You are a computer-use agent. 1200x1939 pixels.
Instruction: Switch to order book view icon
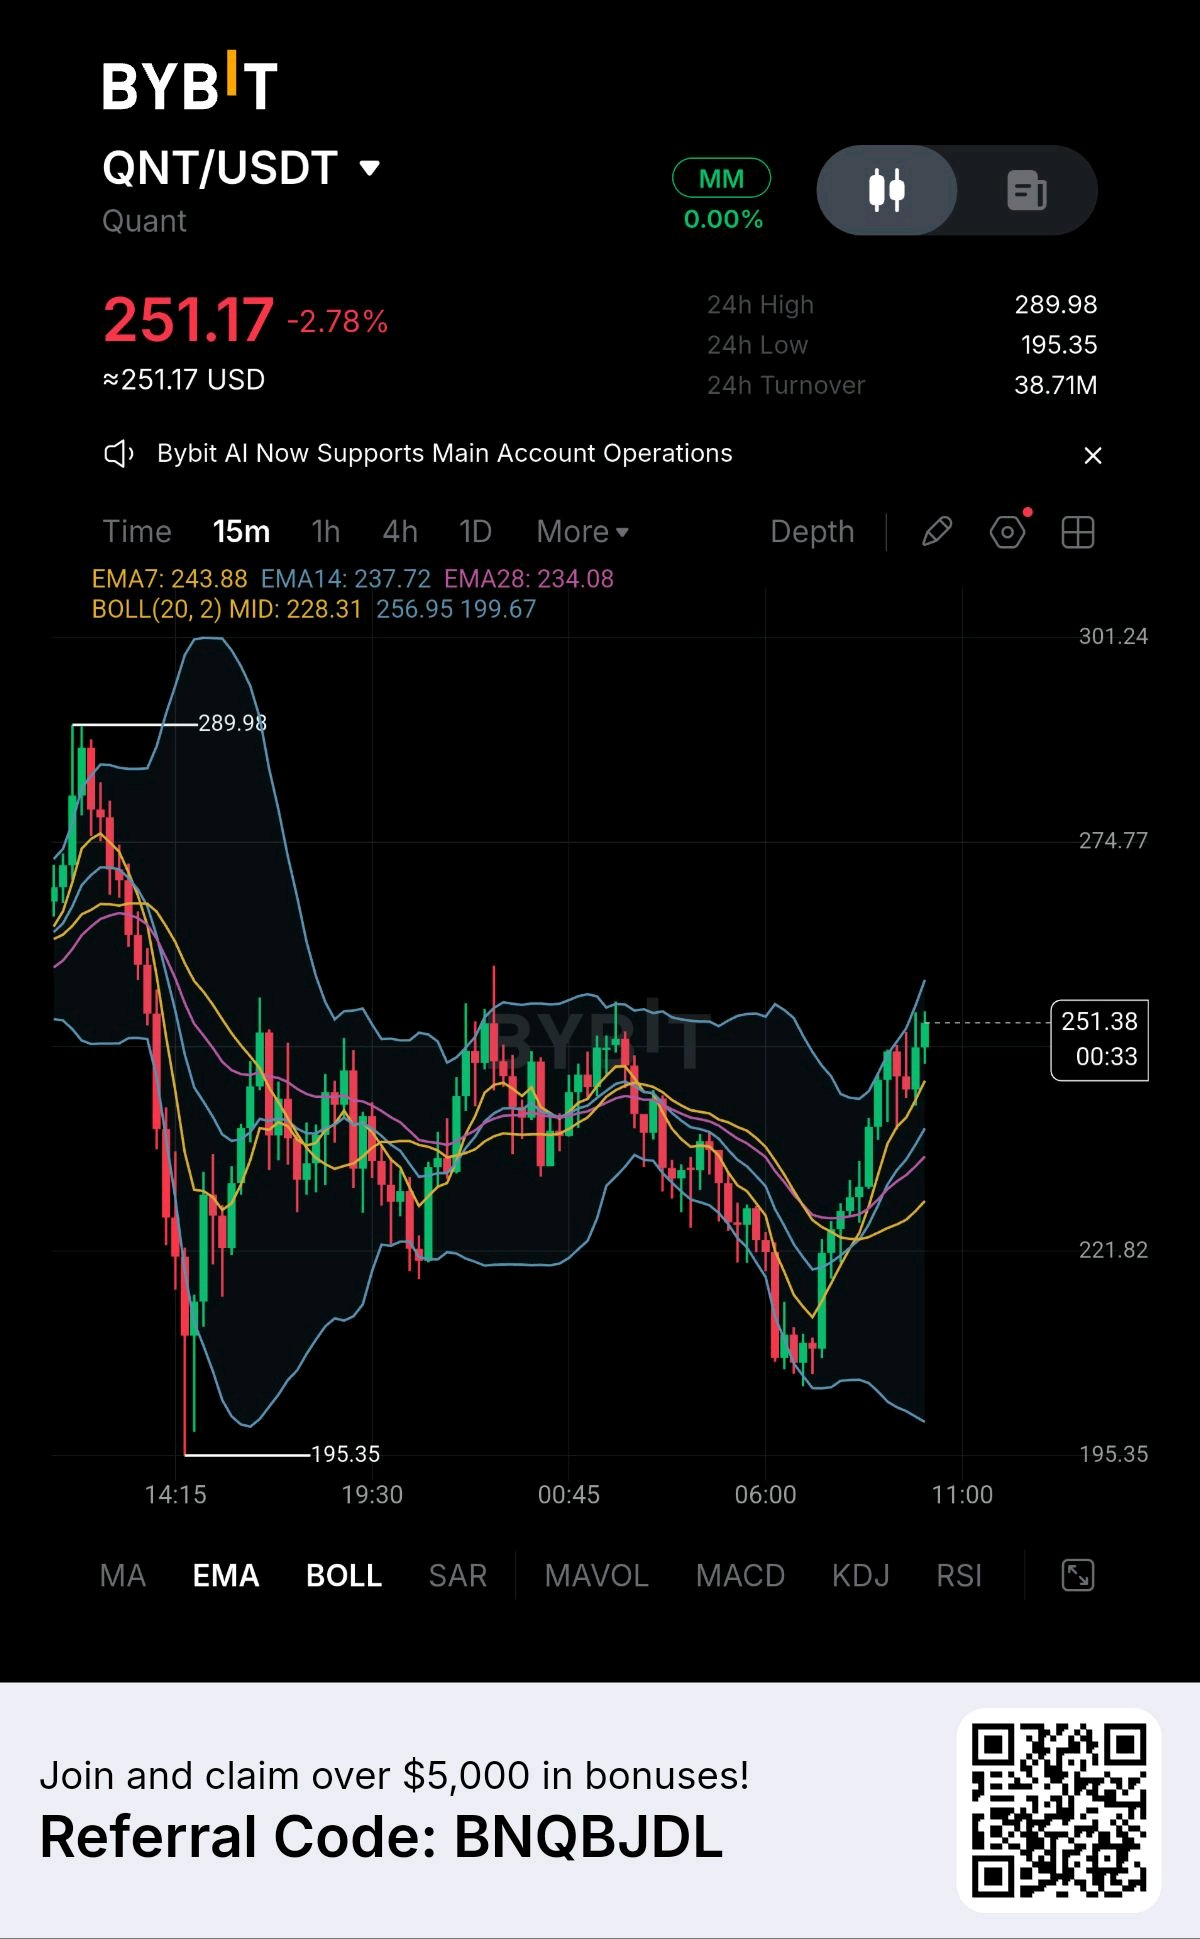pyautogui.click(x=1027, y=190)
